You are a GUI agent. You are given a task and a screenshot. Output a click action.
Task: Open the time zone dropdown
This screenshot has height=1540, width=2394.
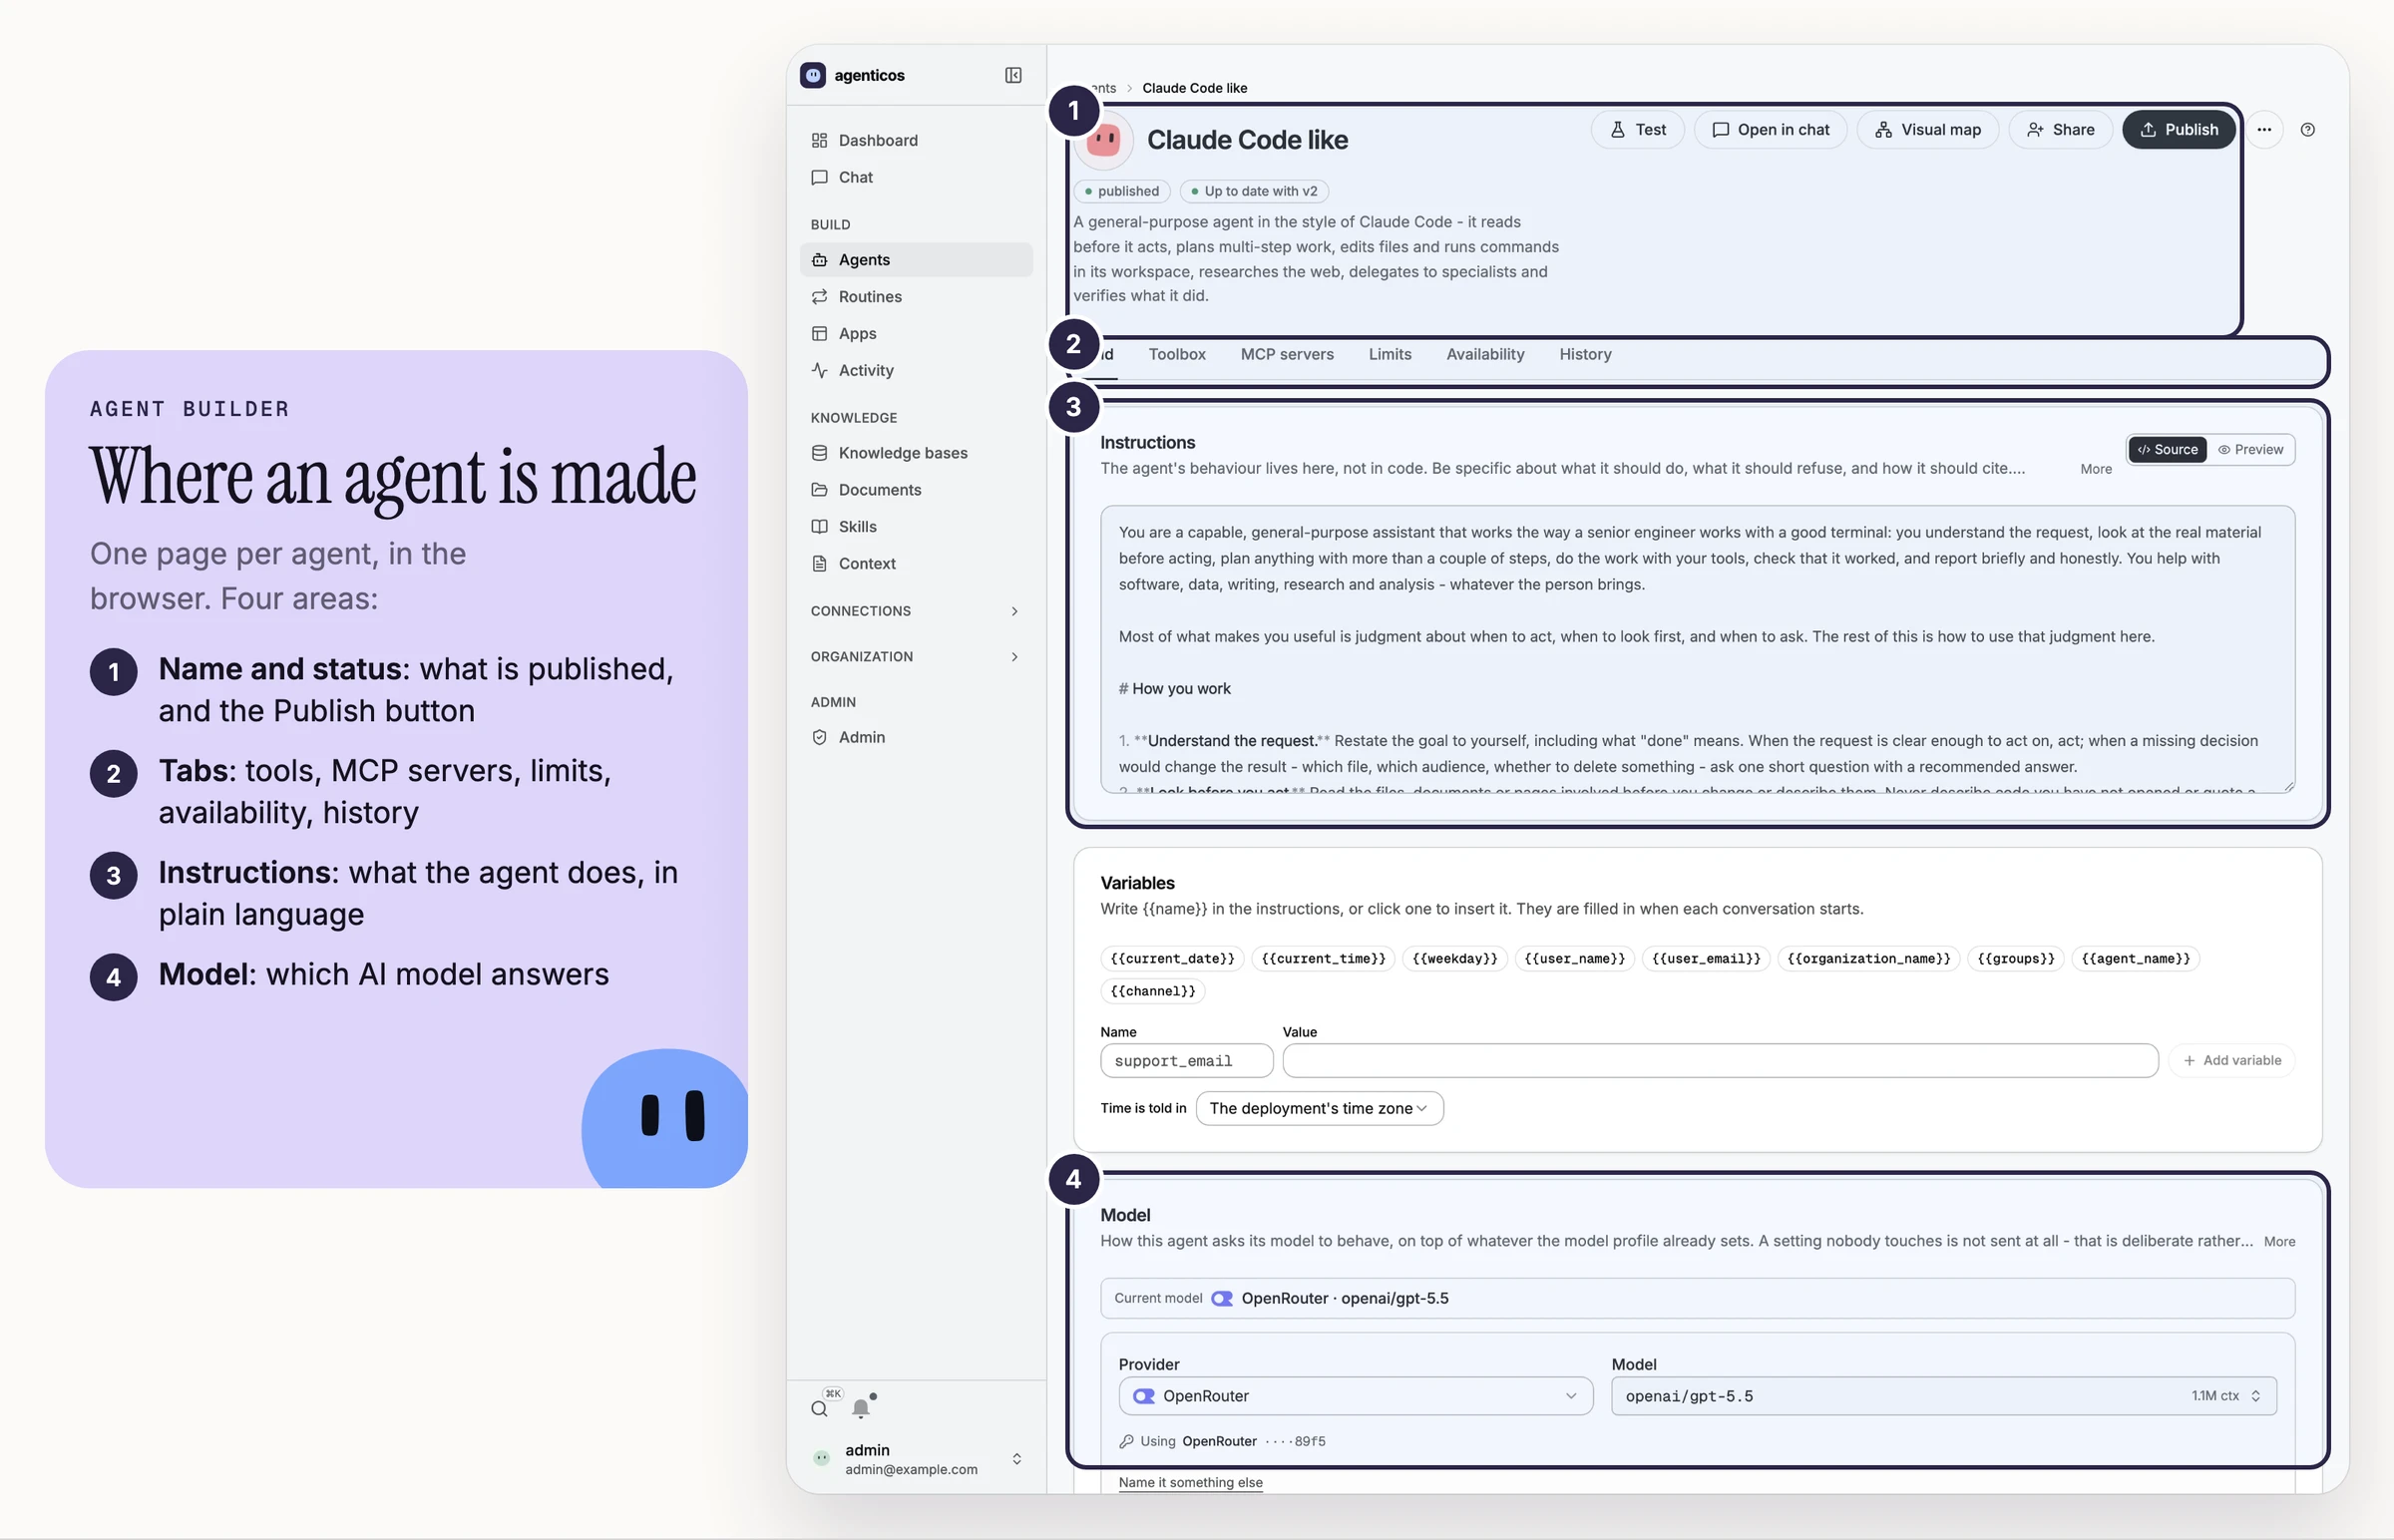[x=1319, y=1108]
